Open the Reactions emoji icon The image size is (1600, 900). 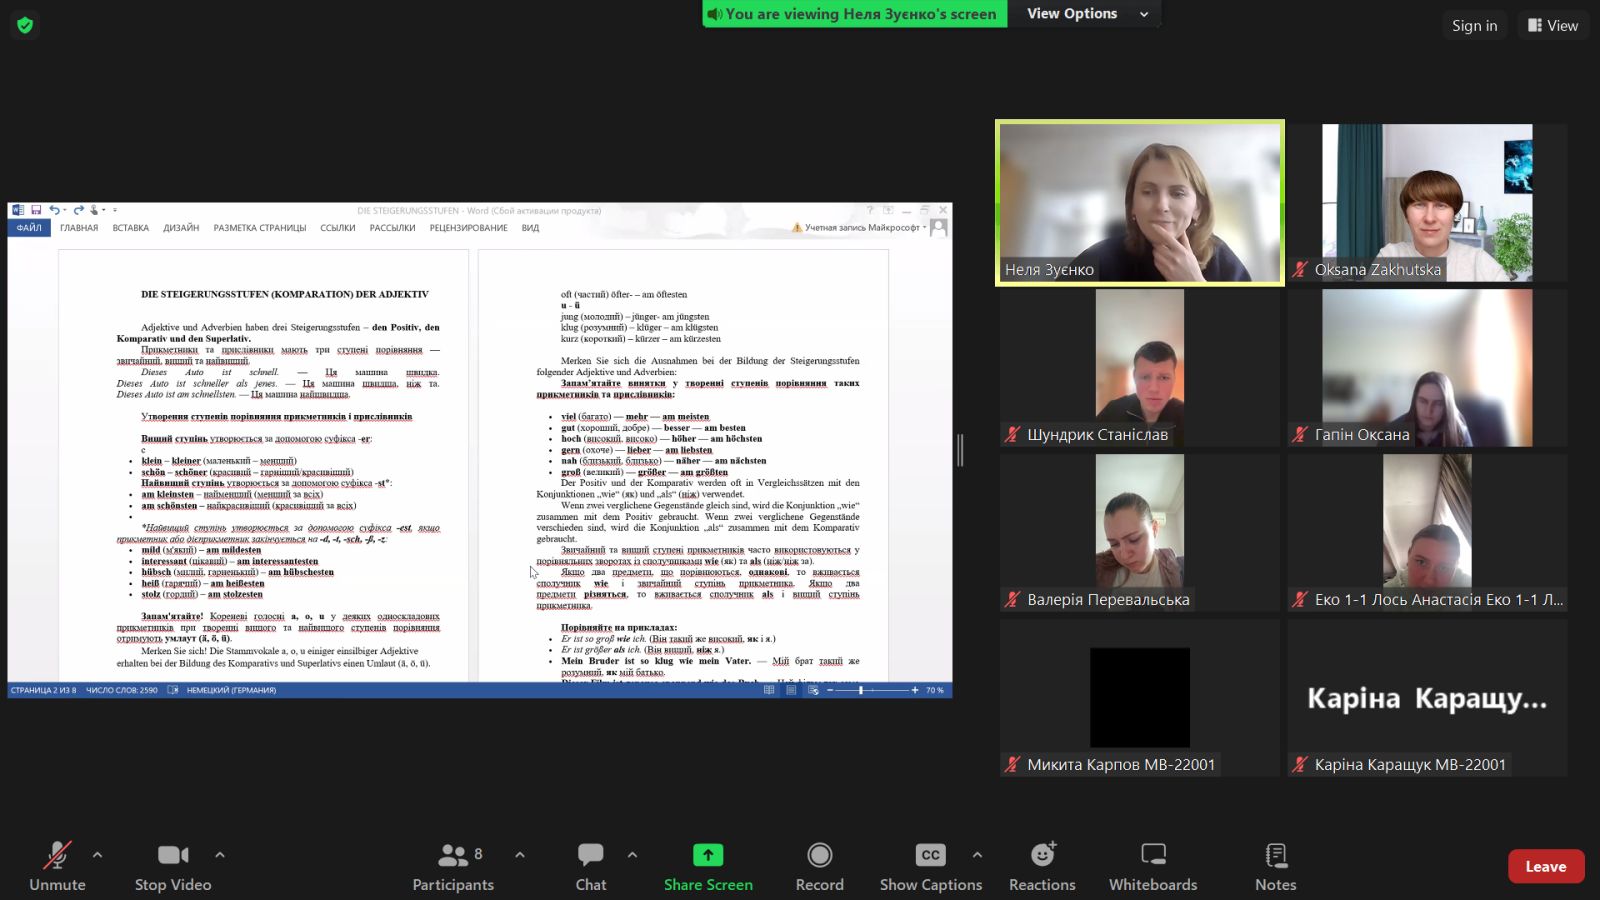(1043, 855)
